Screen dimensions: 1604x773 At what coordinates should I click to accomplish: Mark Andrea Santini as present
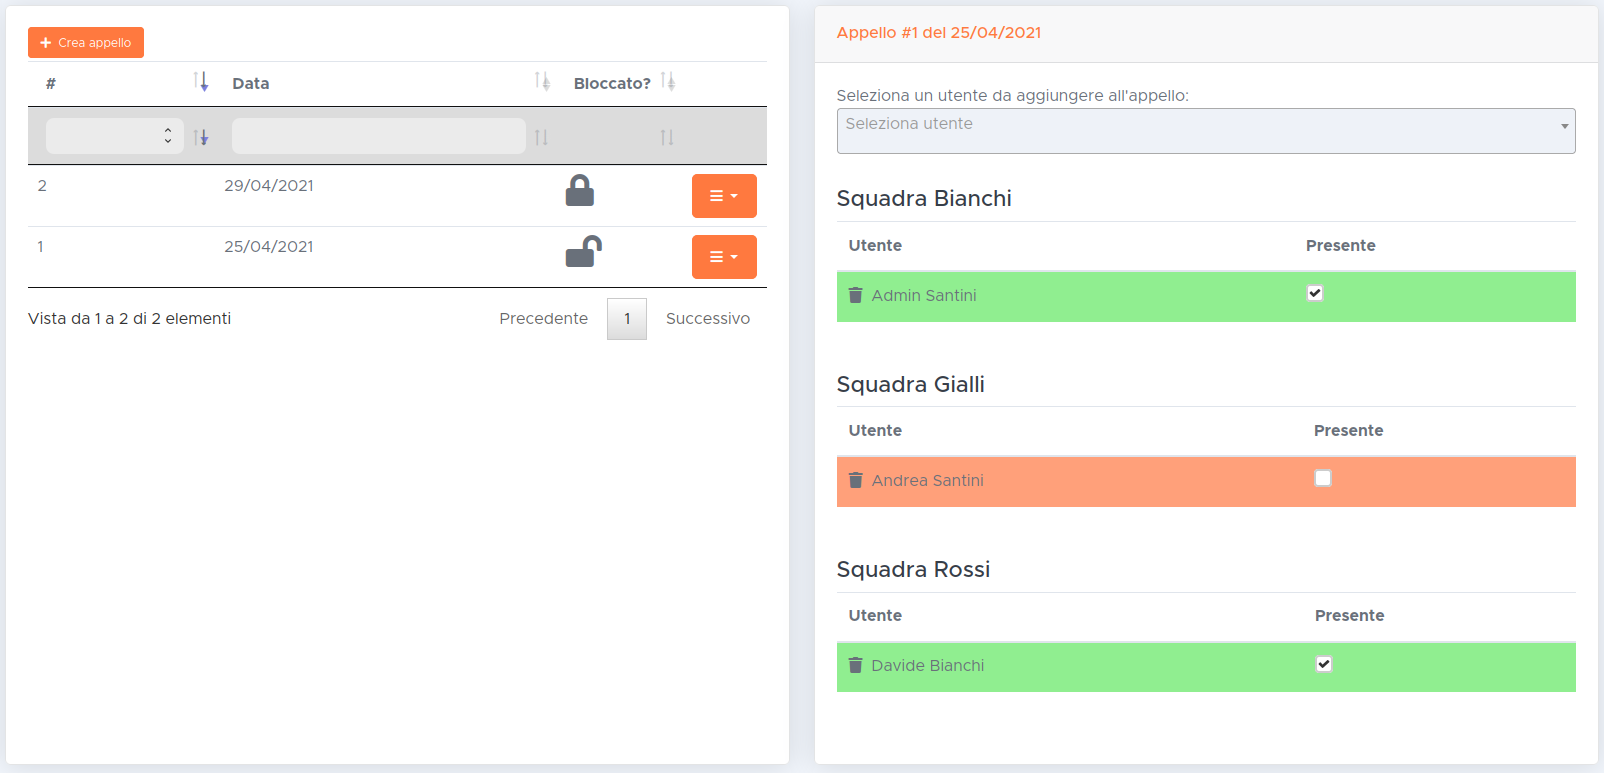point(1323,478)
